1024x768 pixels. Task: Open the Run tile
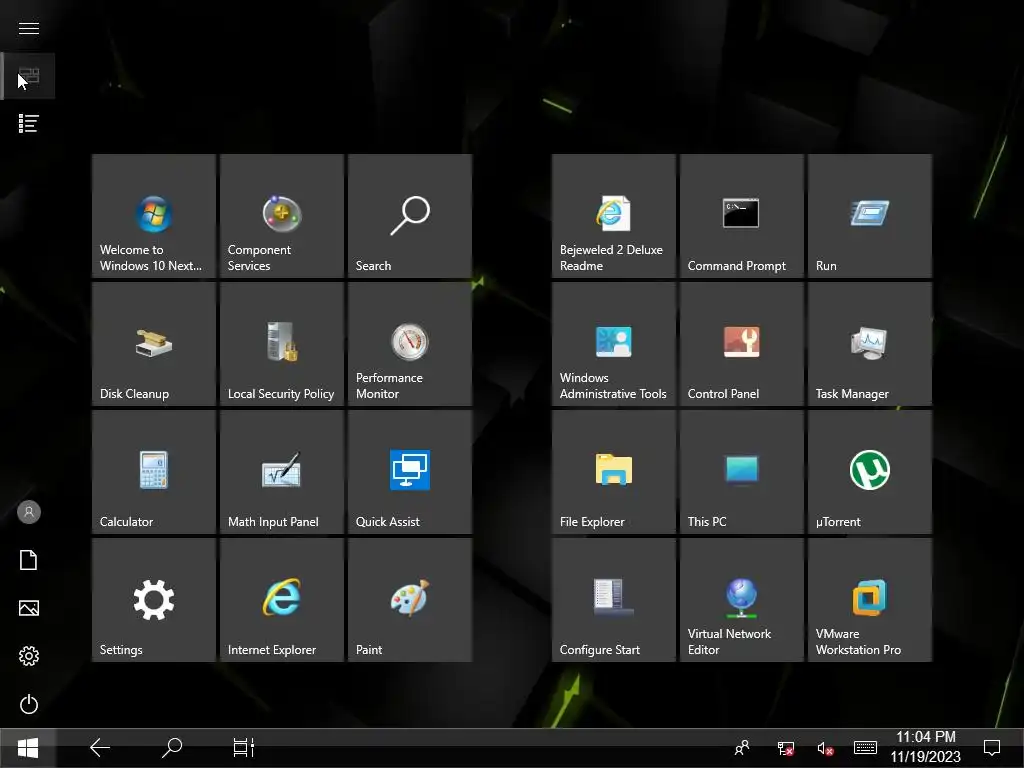(869, 216)
